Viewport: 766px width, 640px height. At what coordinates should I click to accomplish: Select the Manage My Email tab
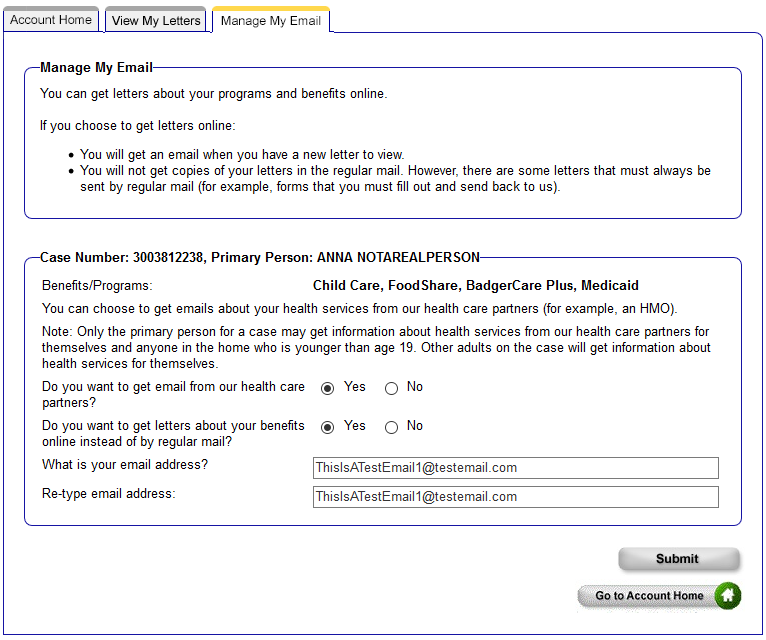(x=271, y=20)
